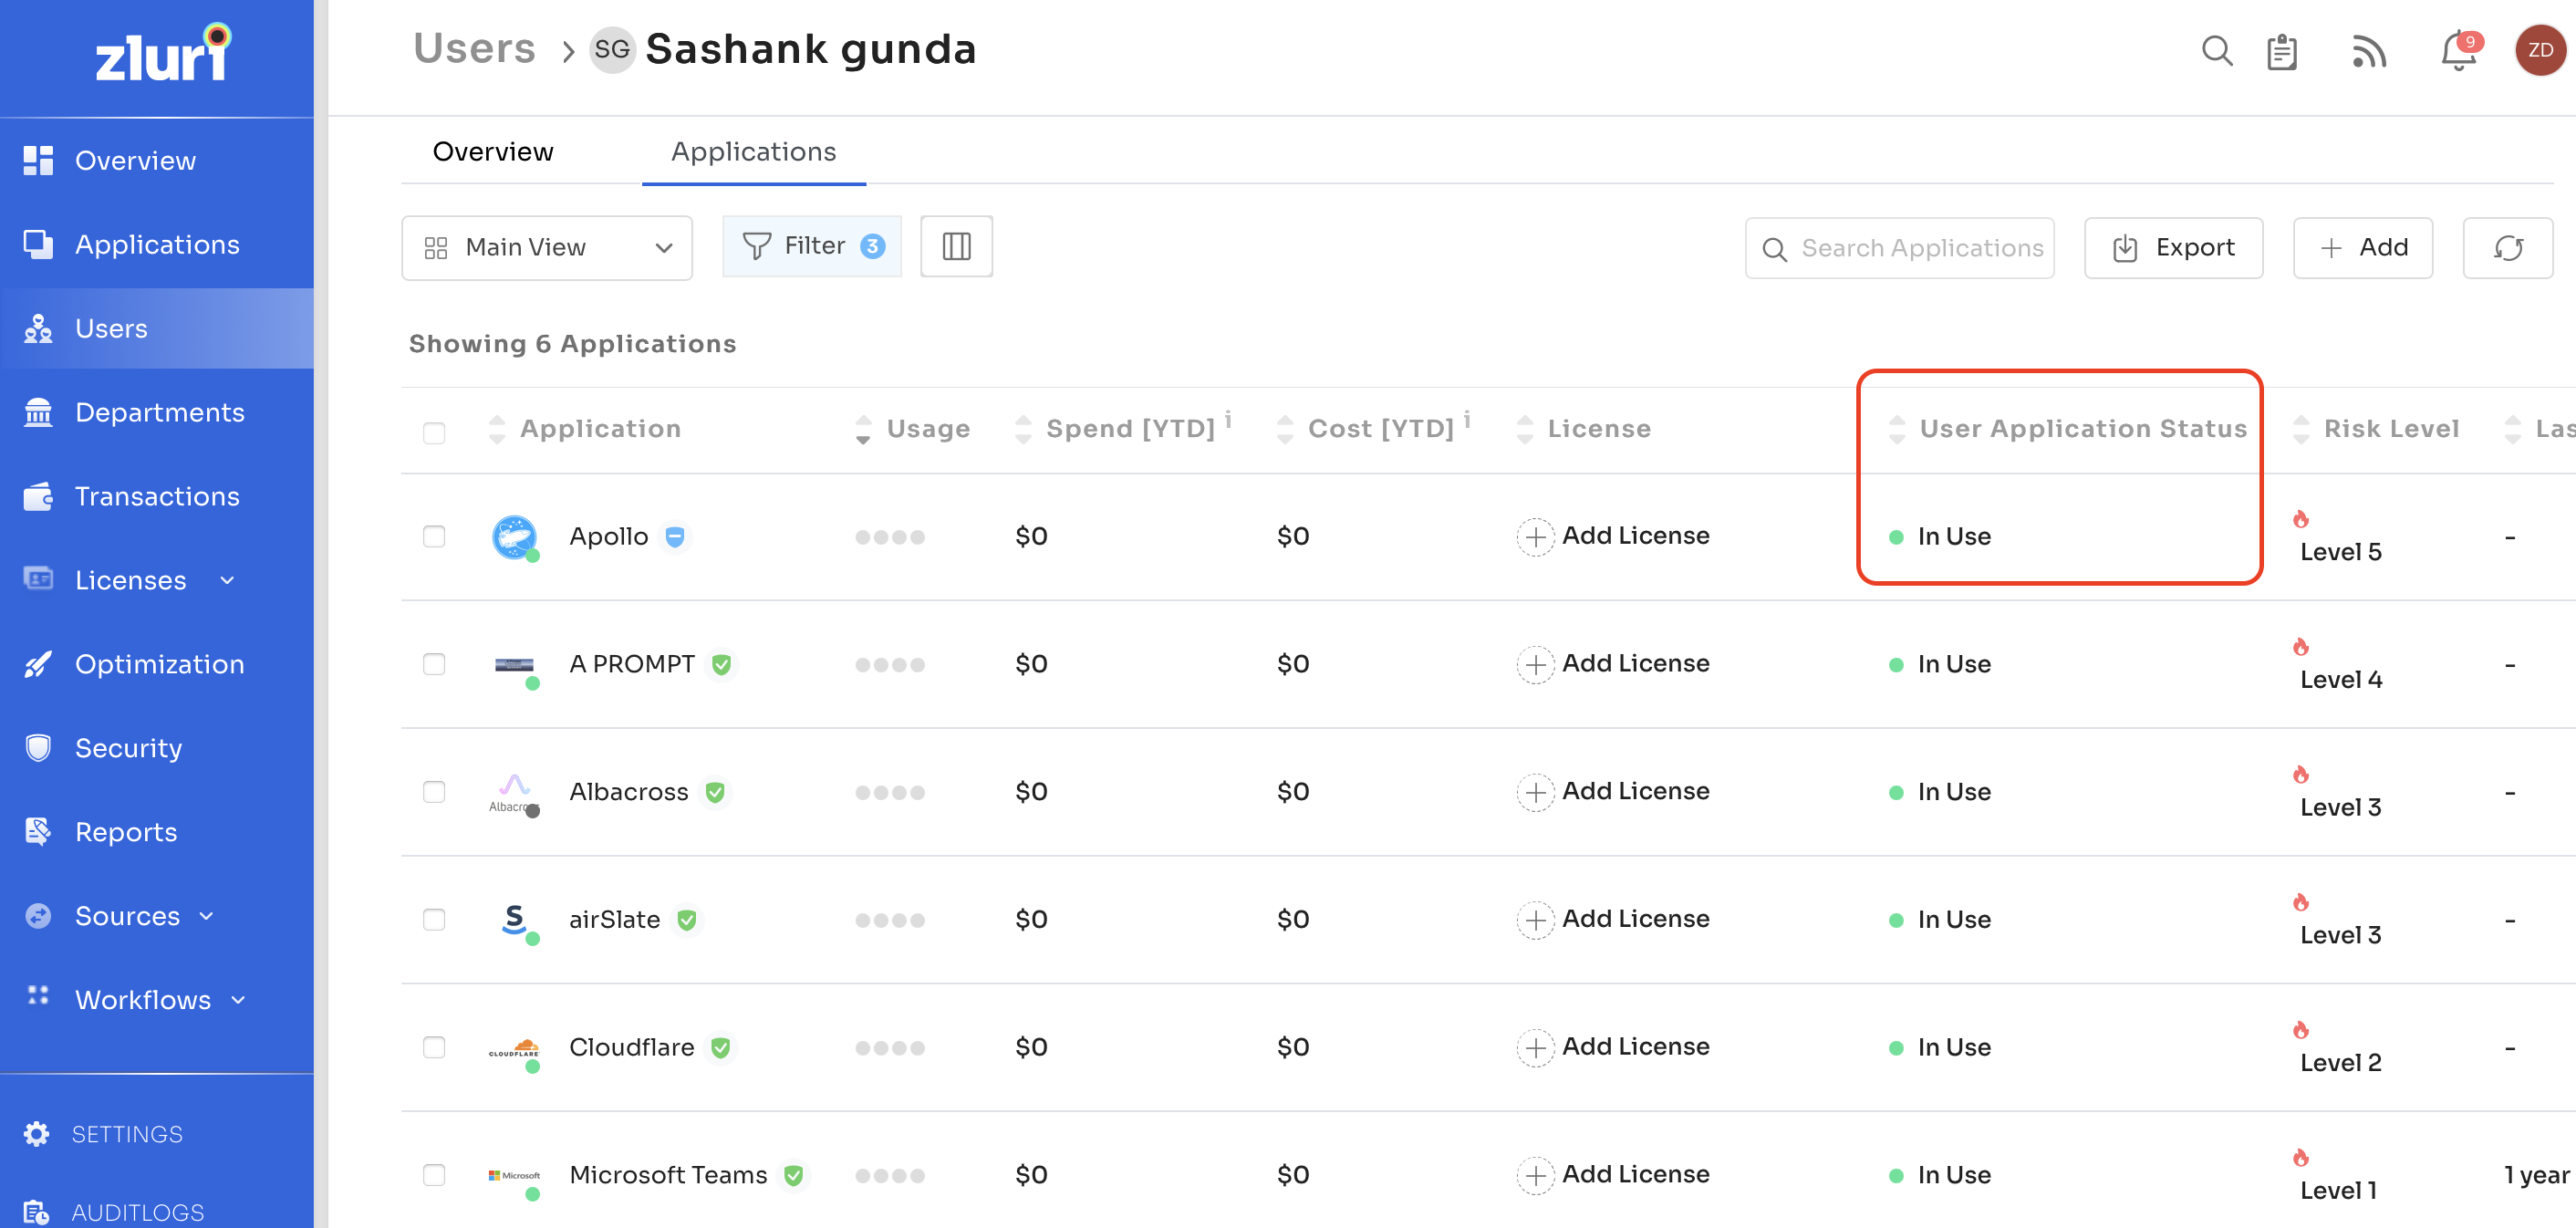Click the Cloudflare application logo
Image resolution: width=2576 pixels, height=1228 pixels.
[x=514, y=1048]
